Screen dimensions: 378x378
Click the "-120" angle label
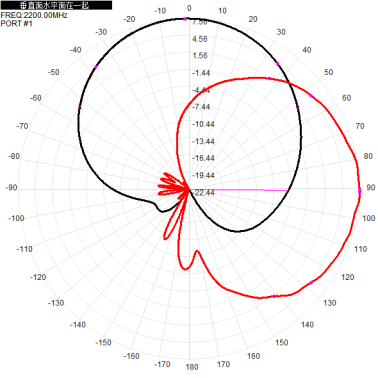click(38, 277)
